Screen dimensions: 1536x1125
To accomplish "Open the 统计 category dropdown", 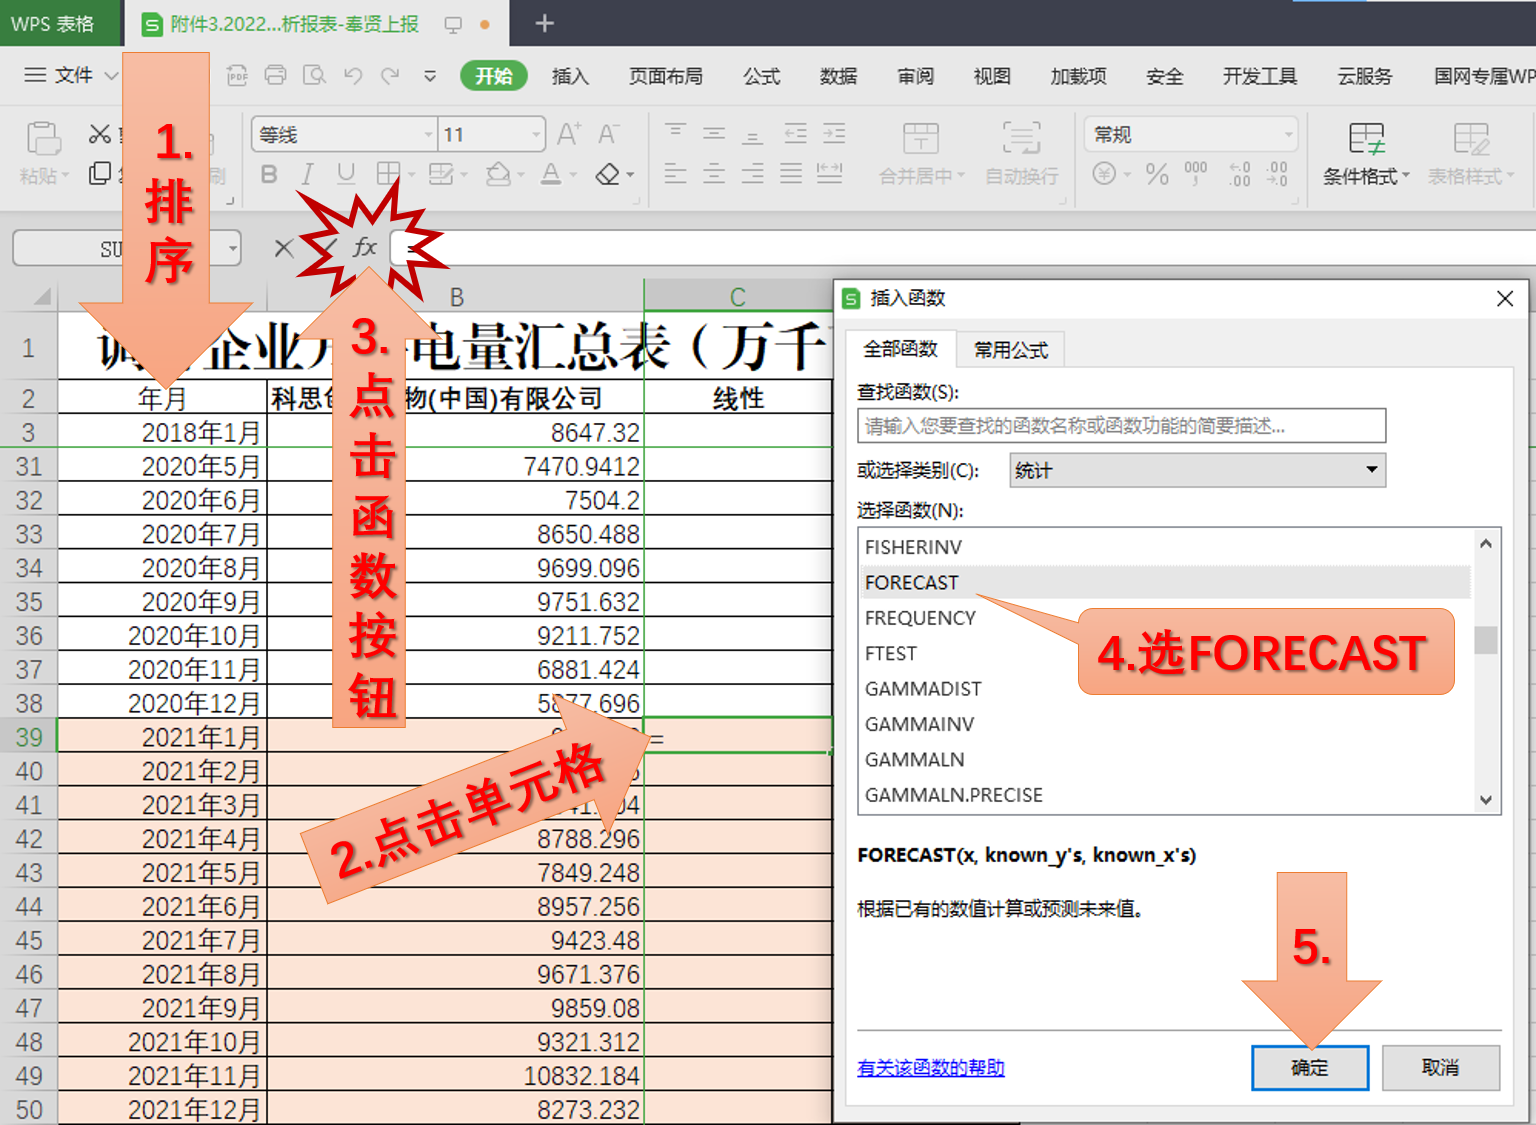I will [1197, 470].
